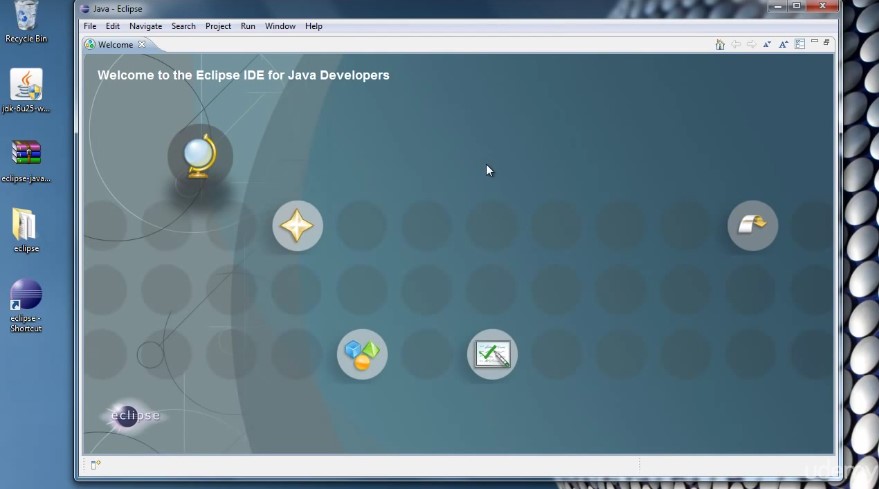Viewport: 879px width, 489px height.
Task: Toggle the customize page layout button
Action: [x=799, y=45]
